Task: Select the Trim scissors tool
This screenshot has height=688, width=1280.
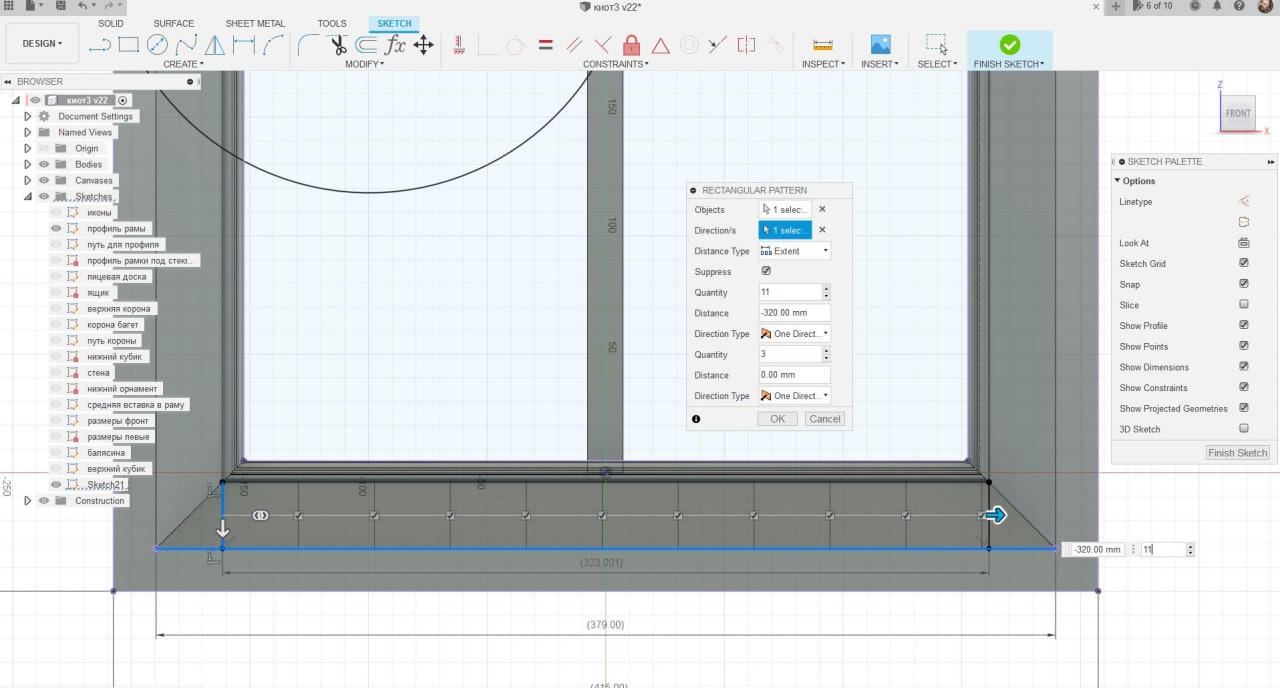Action: point(338,44)
